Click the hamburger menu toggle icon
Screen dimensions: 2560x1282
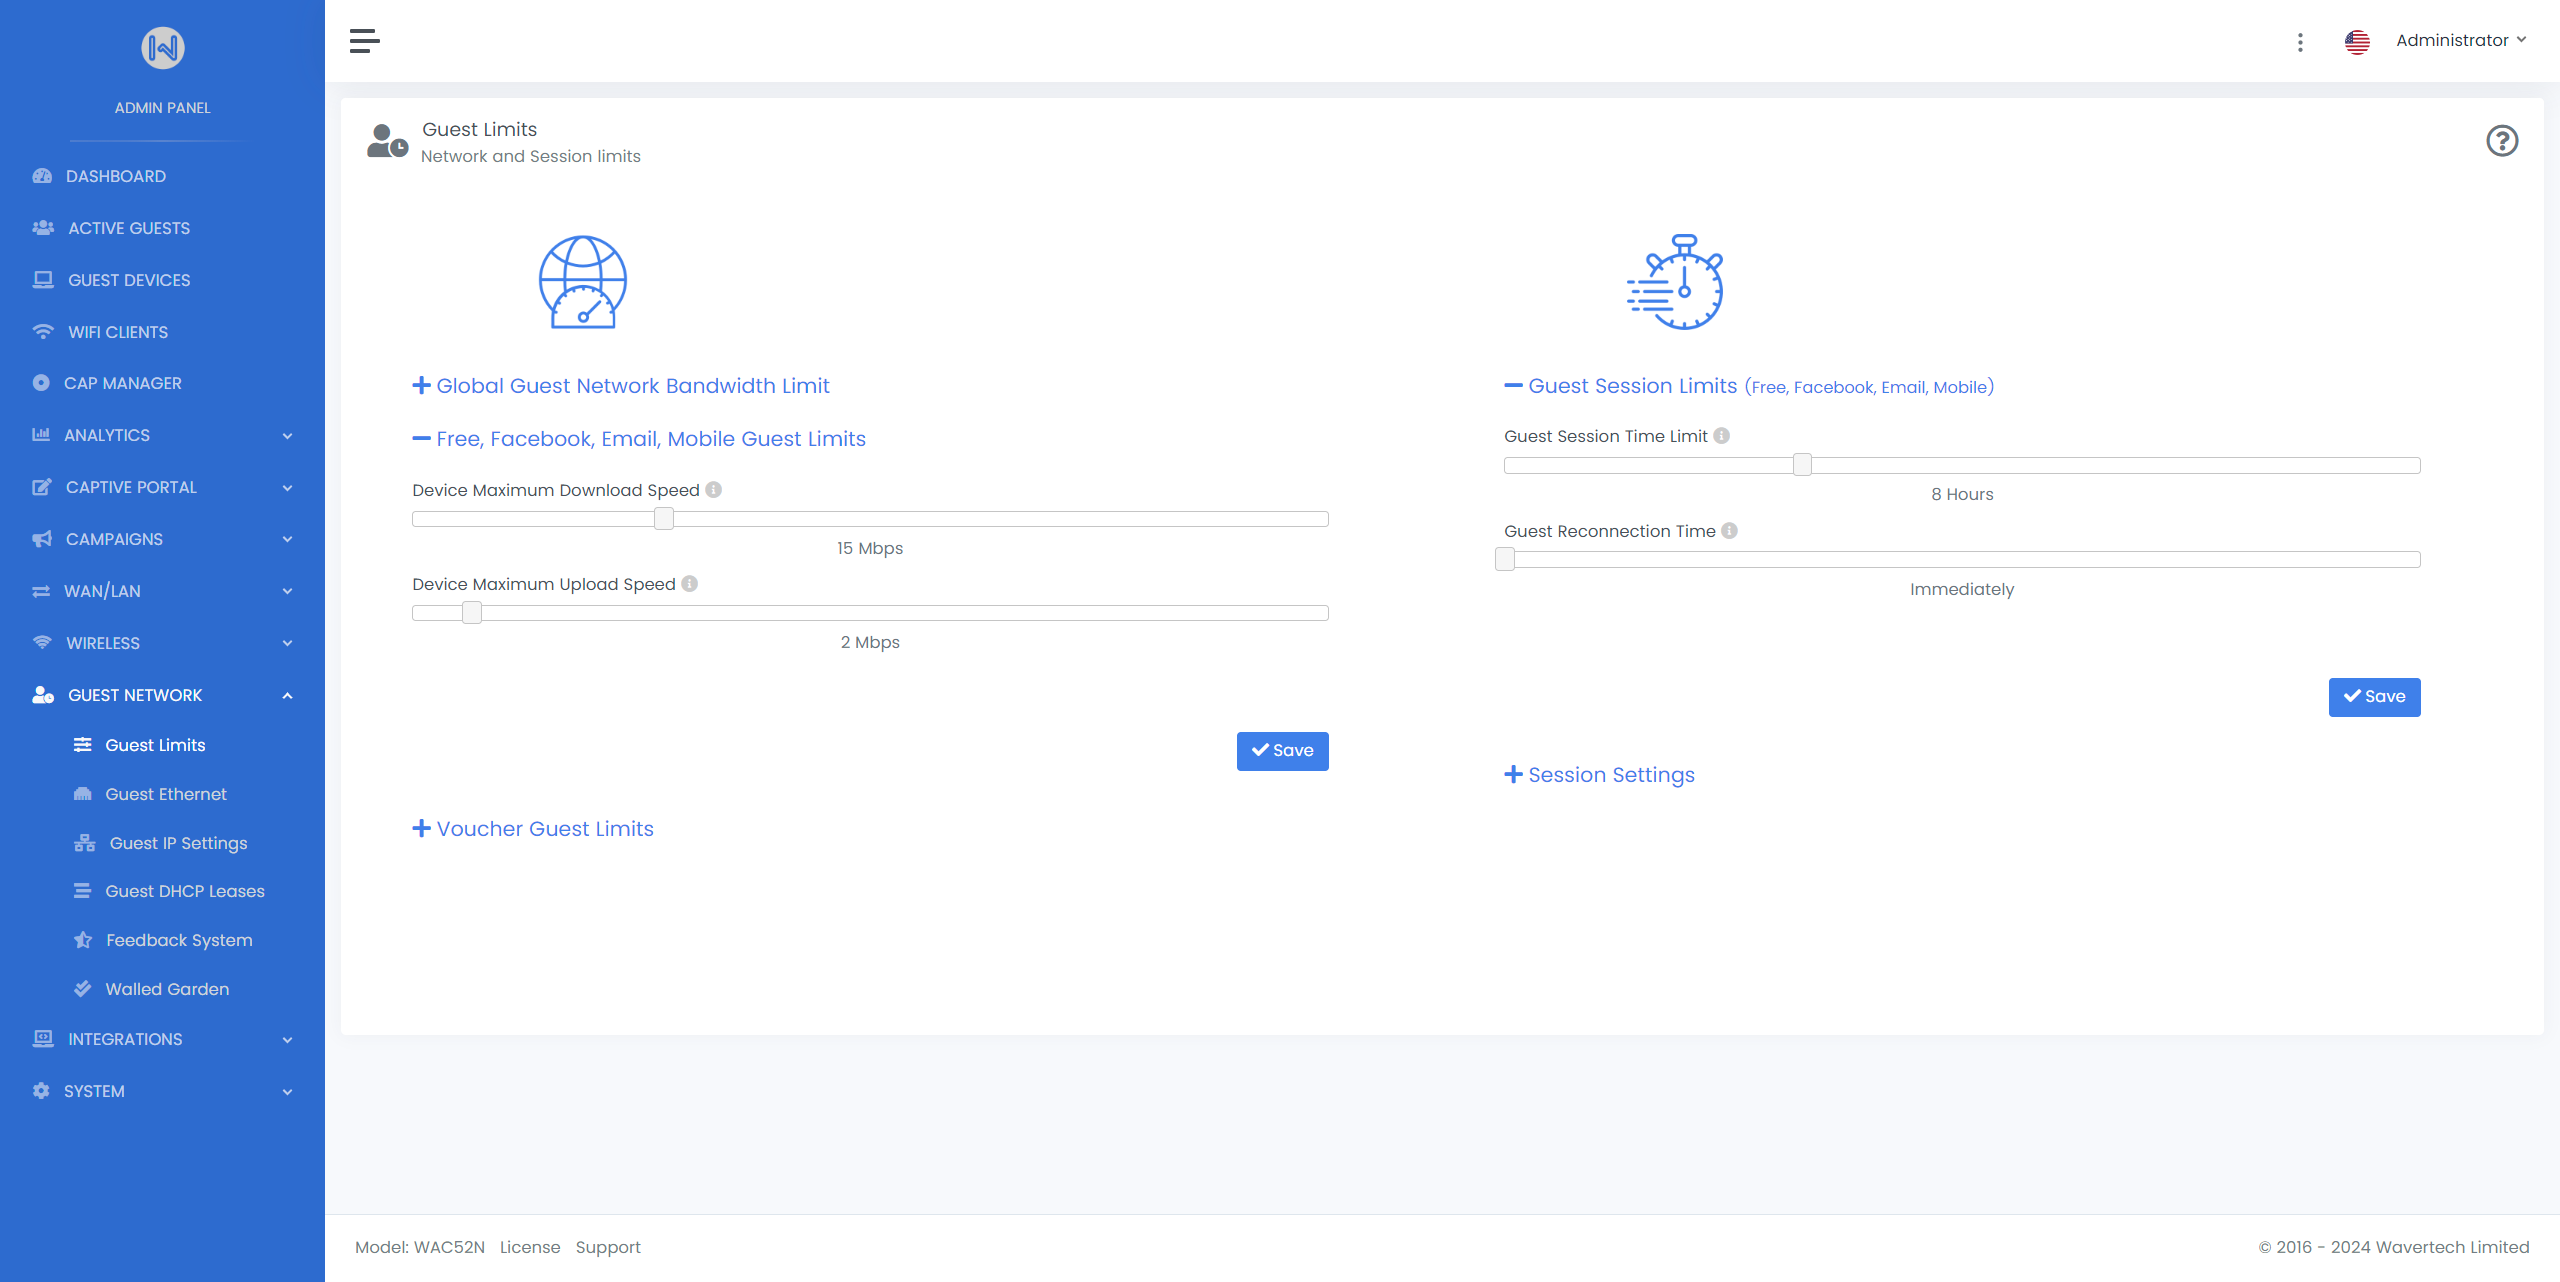[x=364, y=41]
